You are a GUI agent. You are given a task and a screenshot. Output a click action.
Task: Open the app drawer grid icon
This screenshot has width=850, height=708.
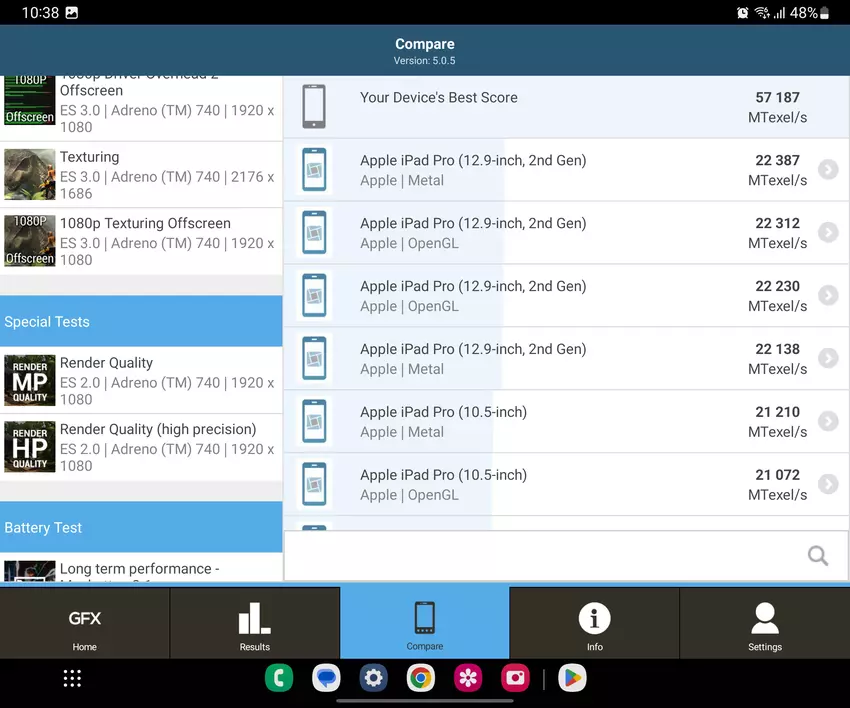pyautogui.click(x=72, y=679)
